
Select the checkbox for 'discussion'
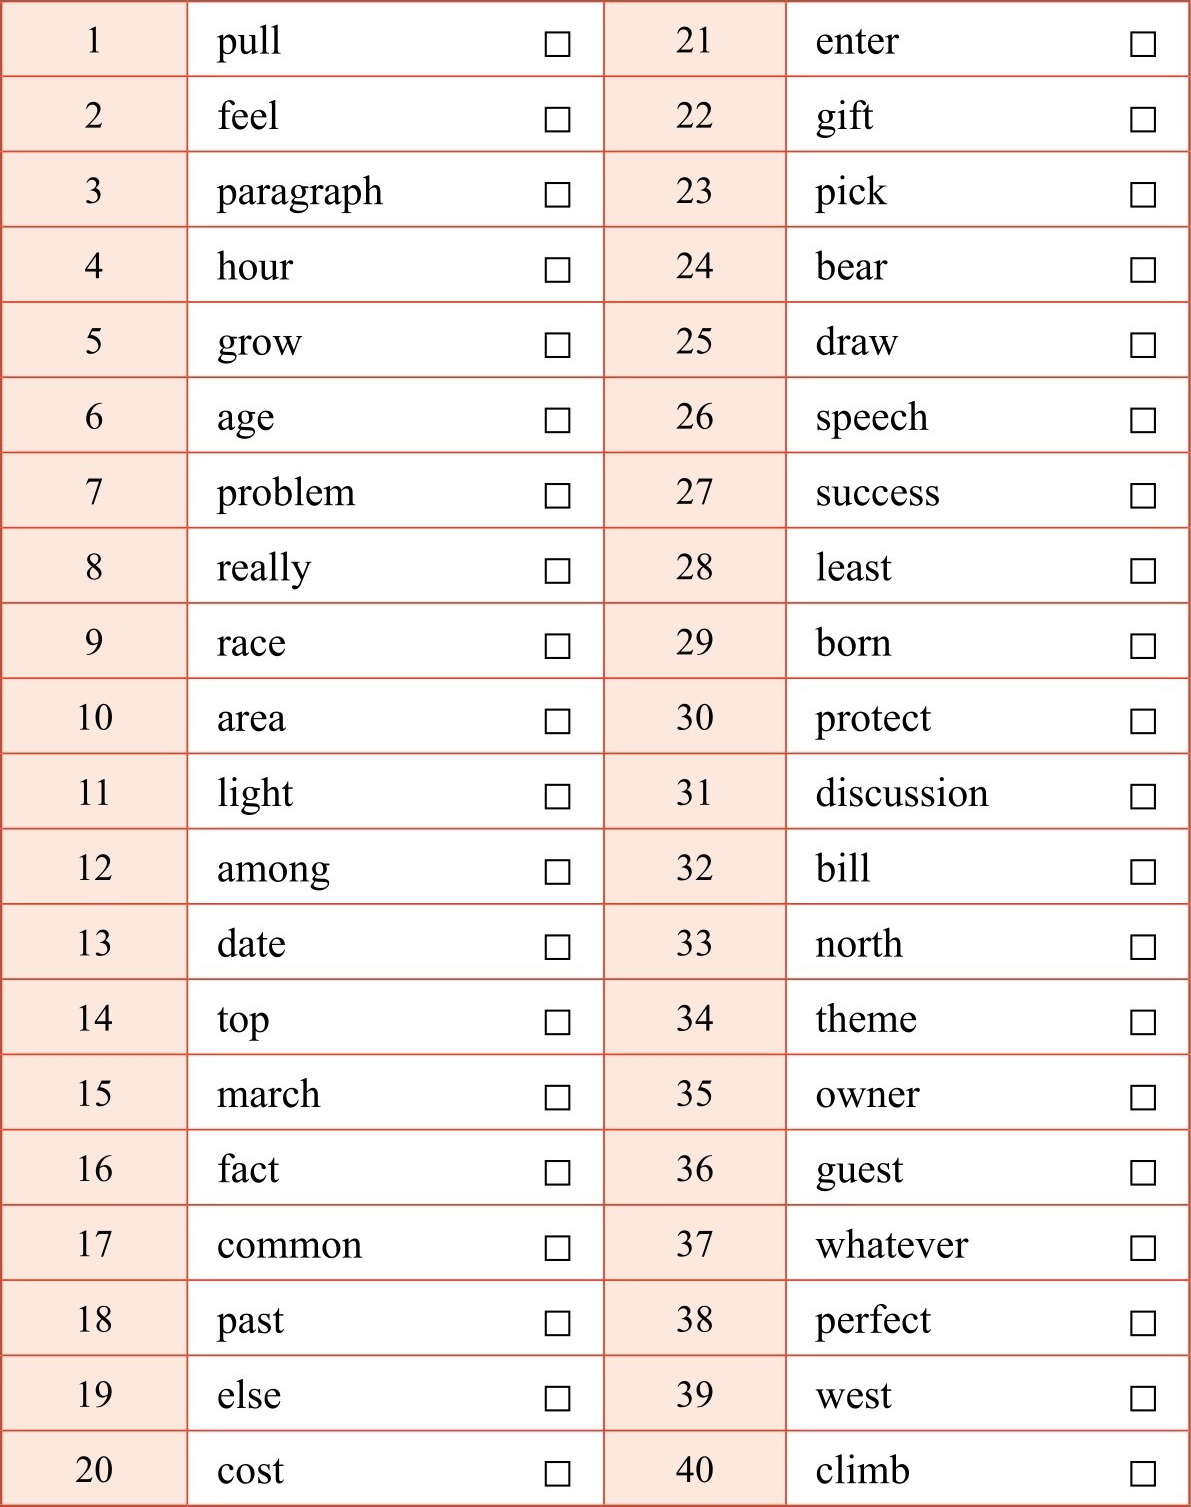1142,796
